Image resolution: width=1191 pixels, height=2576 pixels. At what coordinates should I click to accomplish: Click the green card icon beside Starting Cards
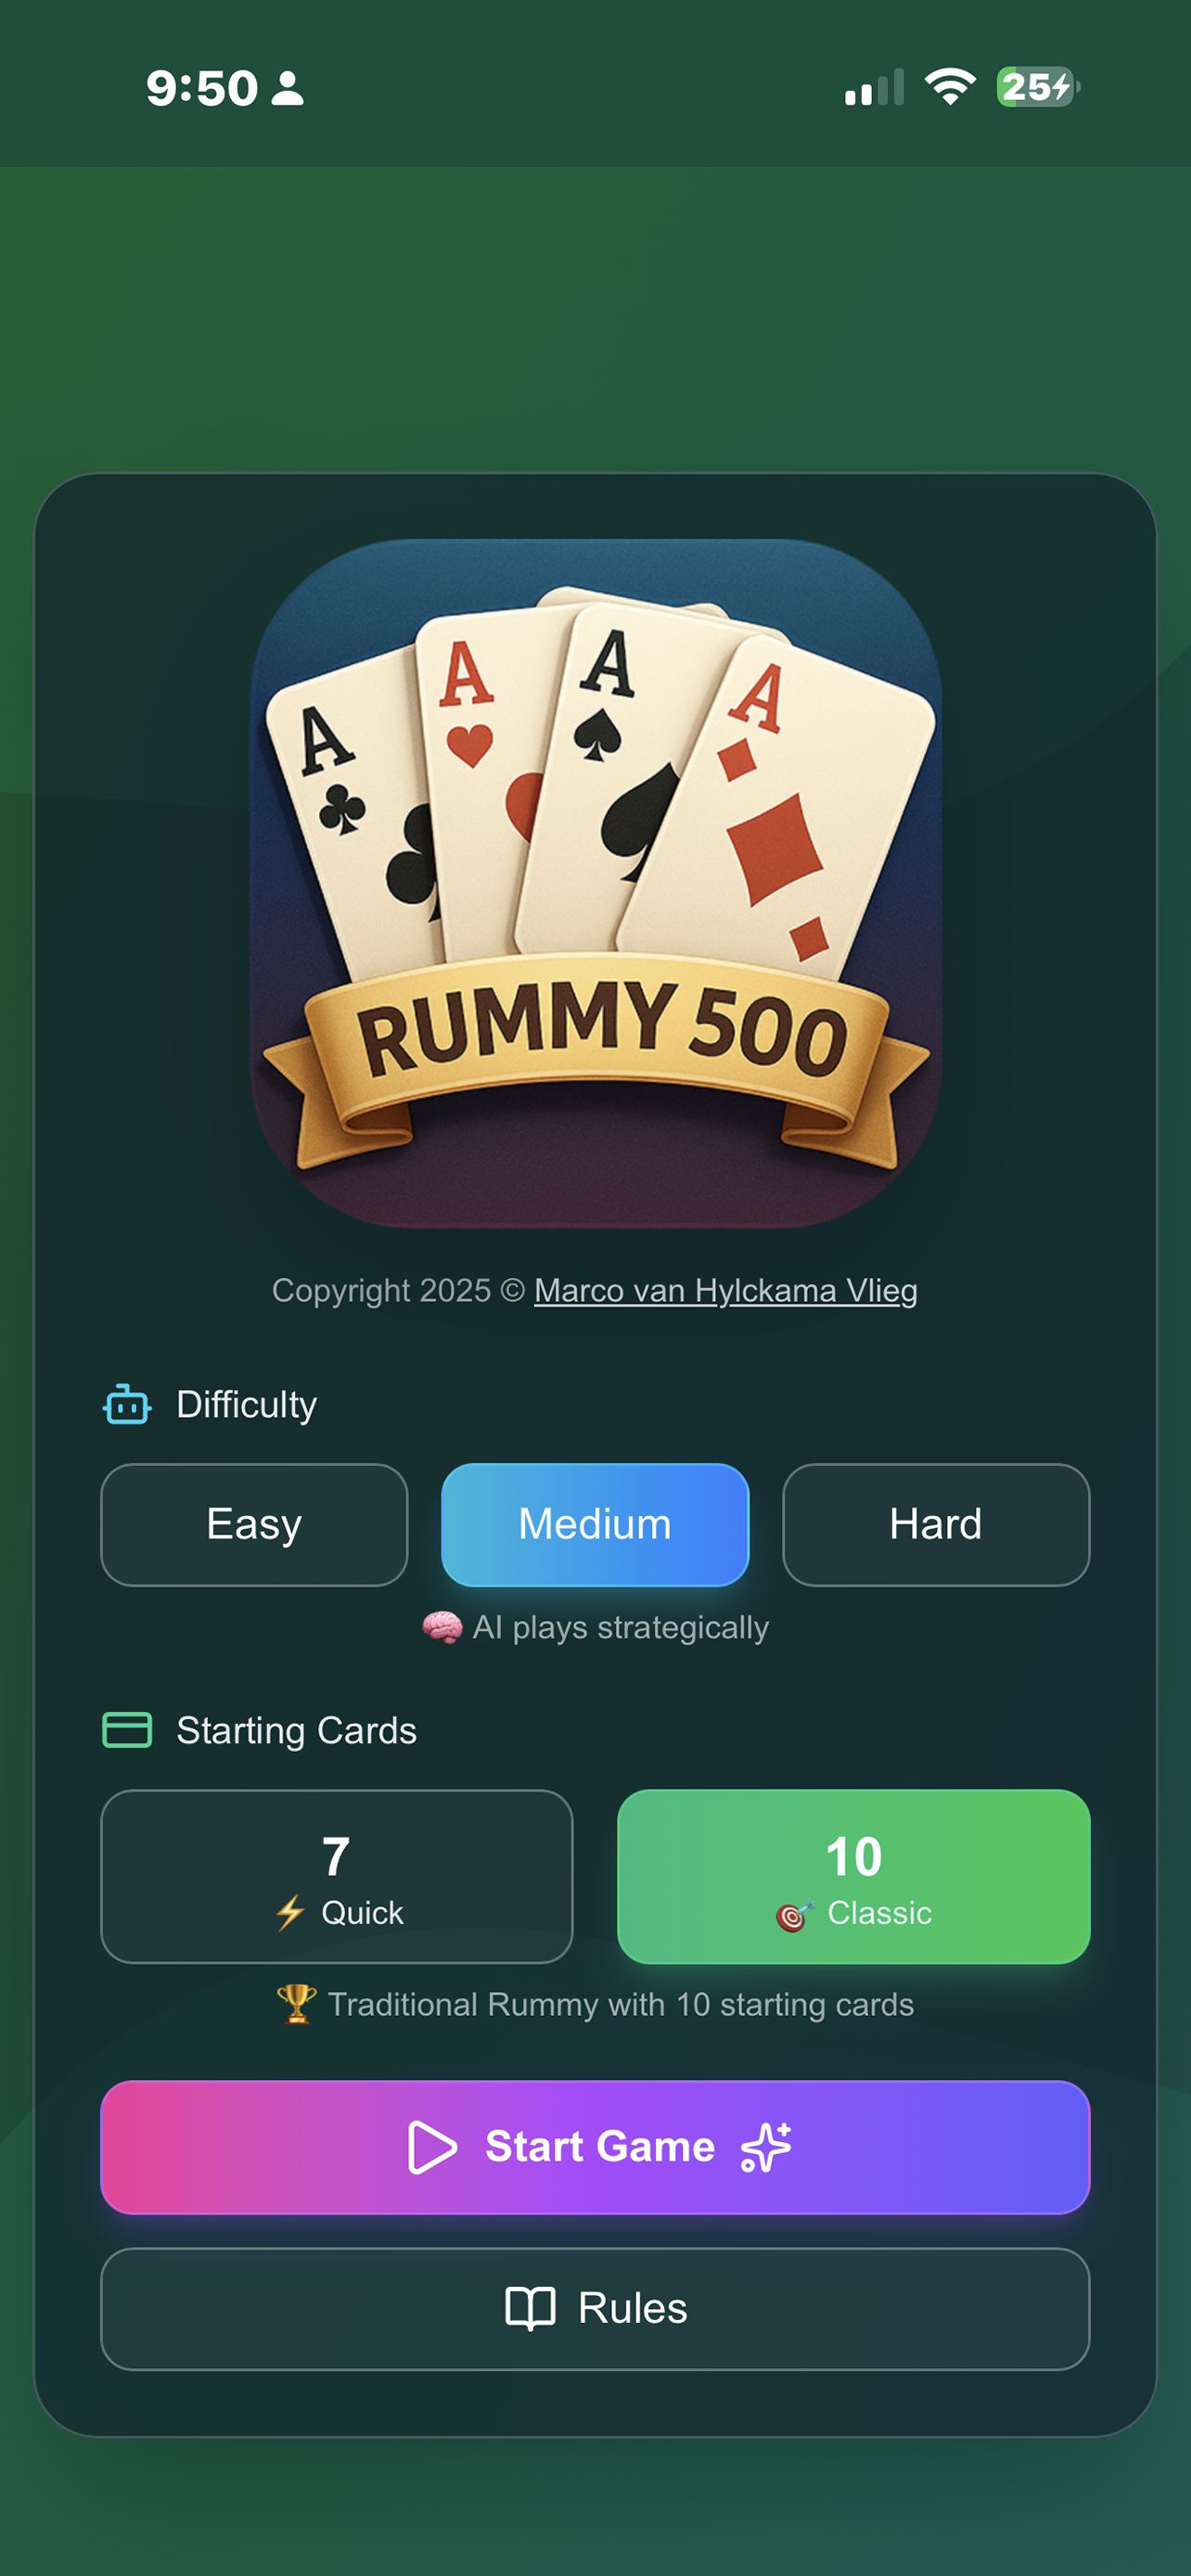(x=127, y=1730)
